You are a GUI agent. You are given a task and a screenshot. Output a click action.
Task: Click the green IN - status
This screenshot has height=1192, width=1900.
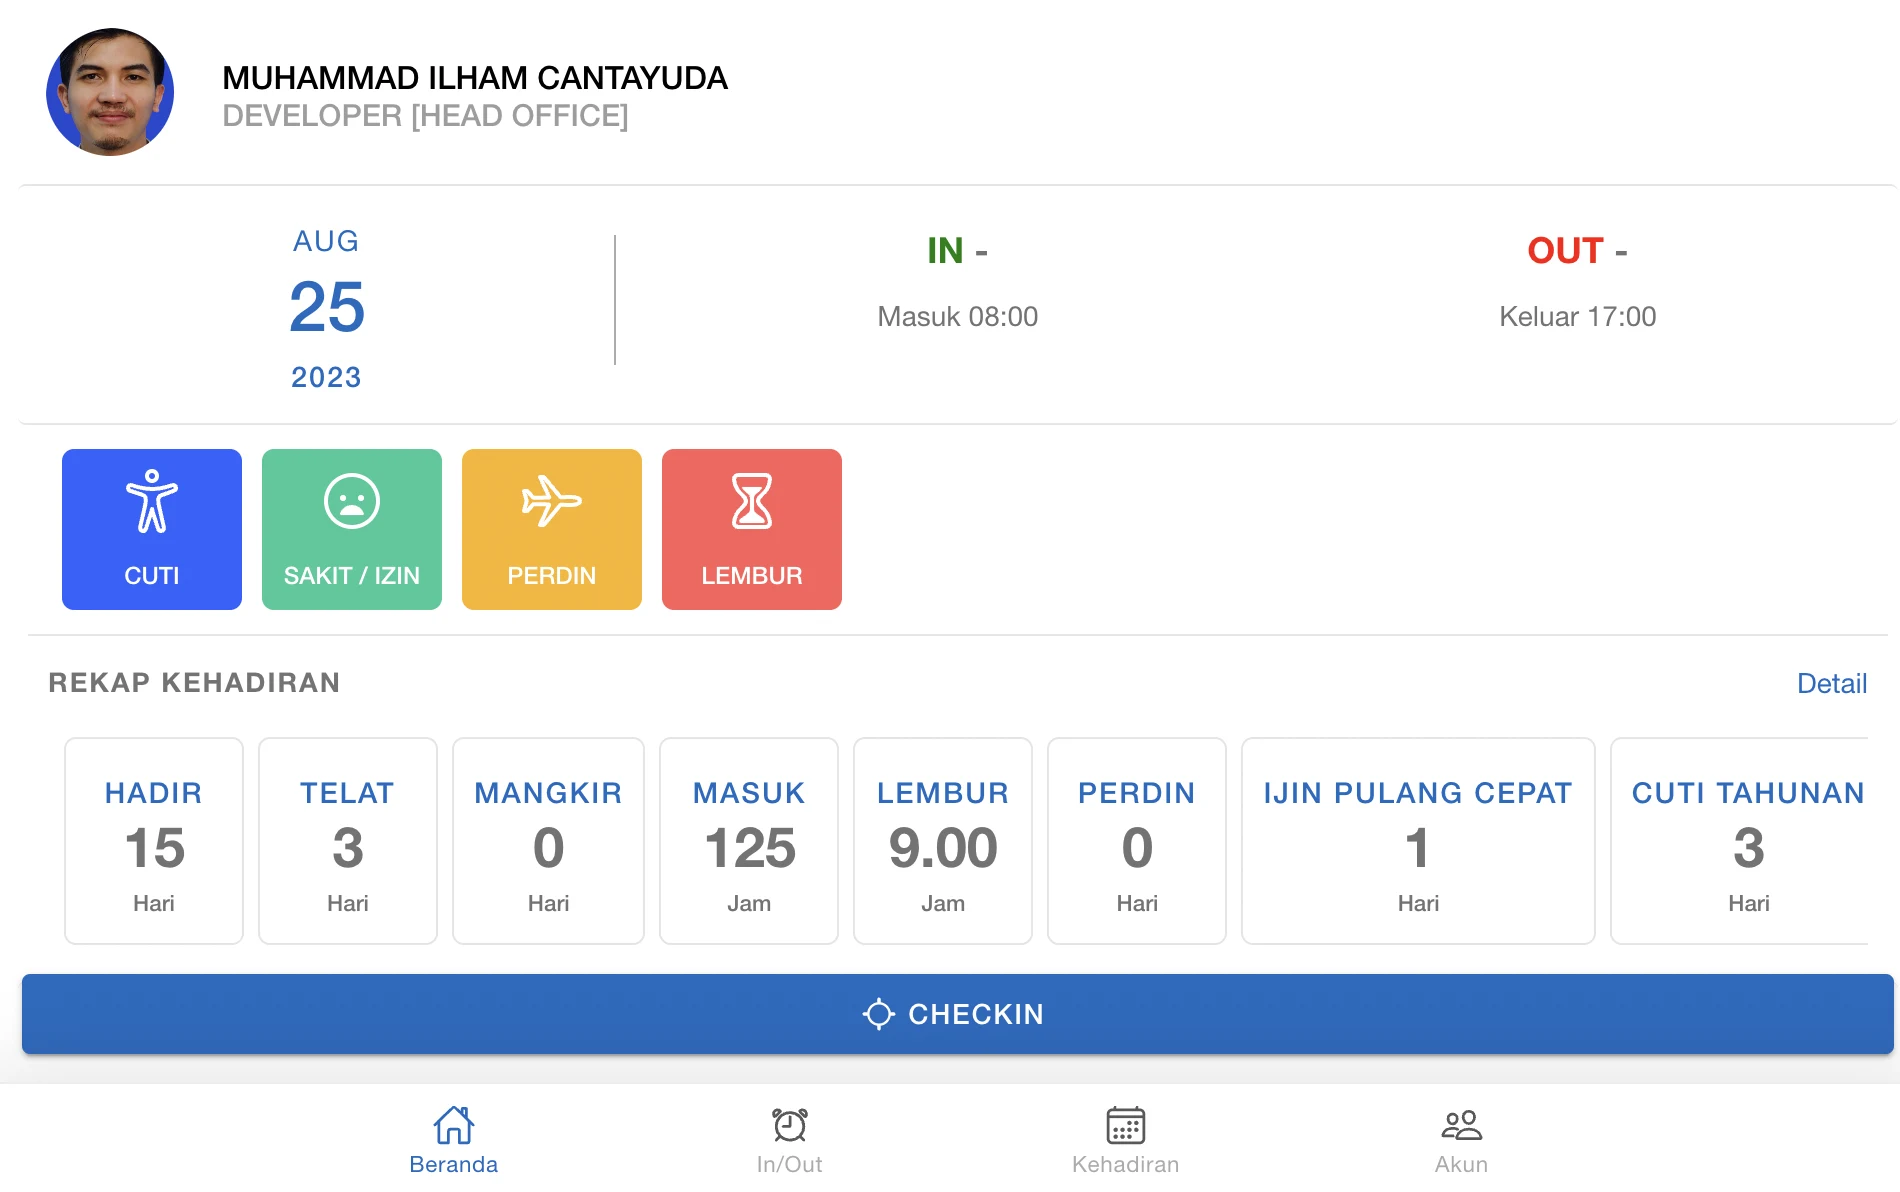pos(957,250)
